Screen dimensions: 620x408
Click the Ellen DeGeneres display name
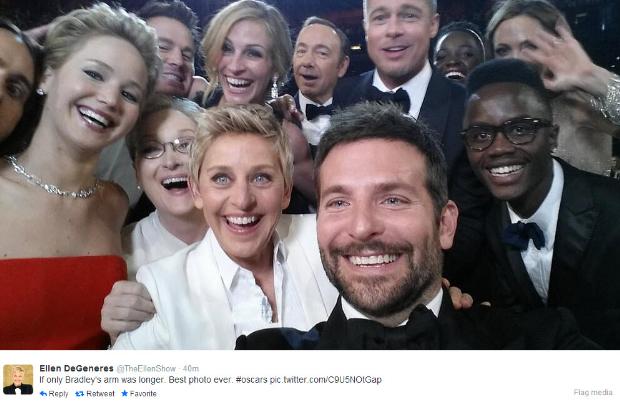click(76, 368)
